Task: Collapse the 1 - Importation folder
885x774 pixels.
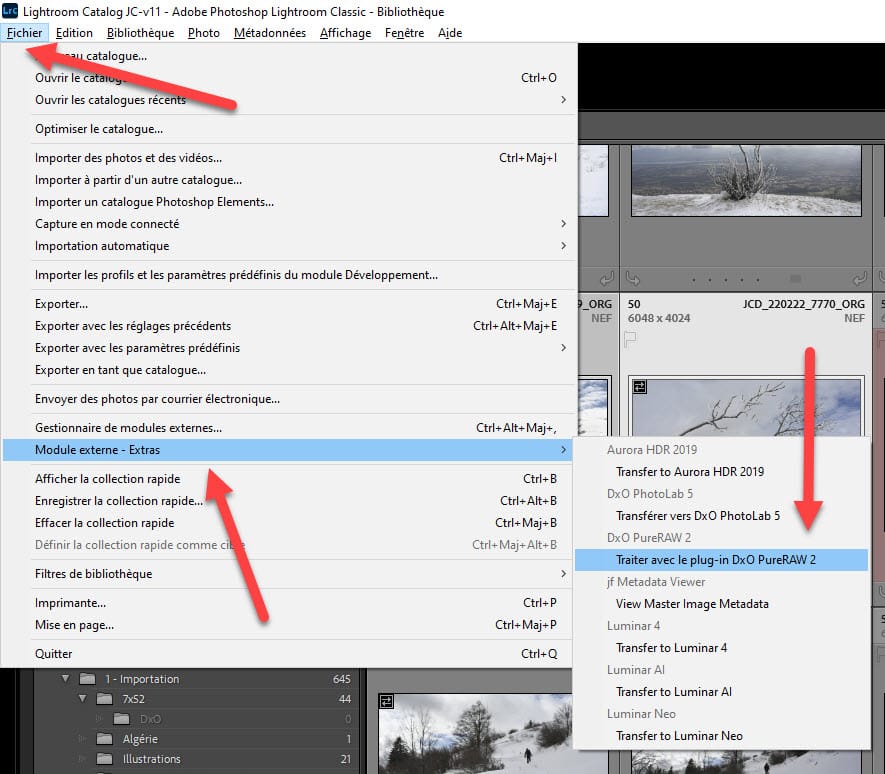Action: click(65, 679)
